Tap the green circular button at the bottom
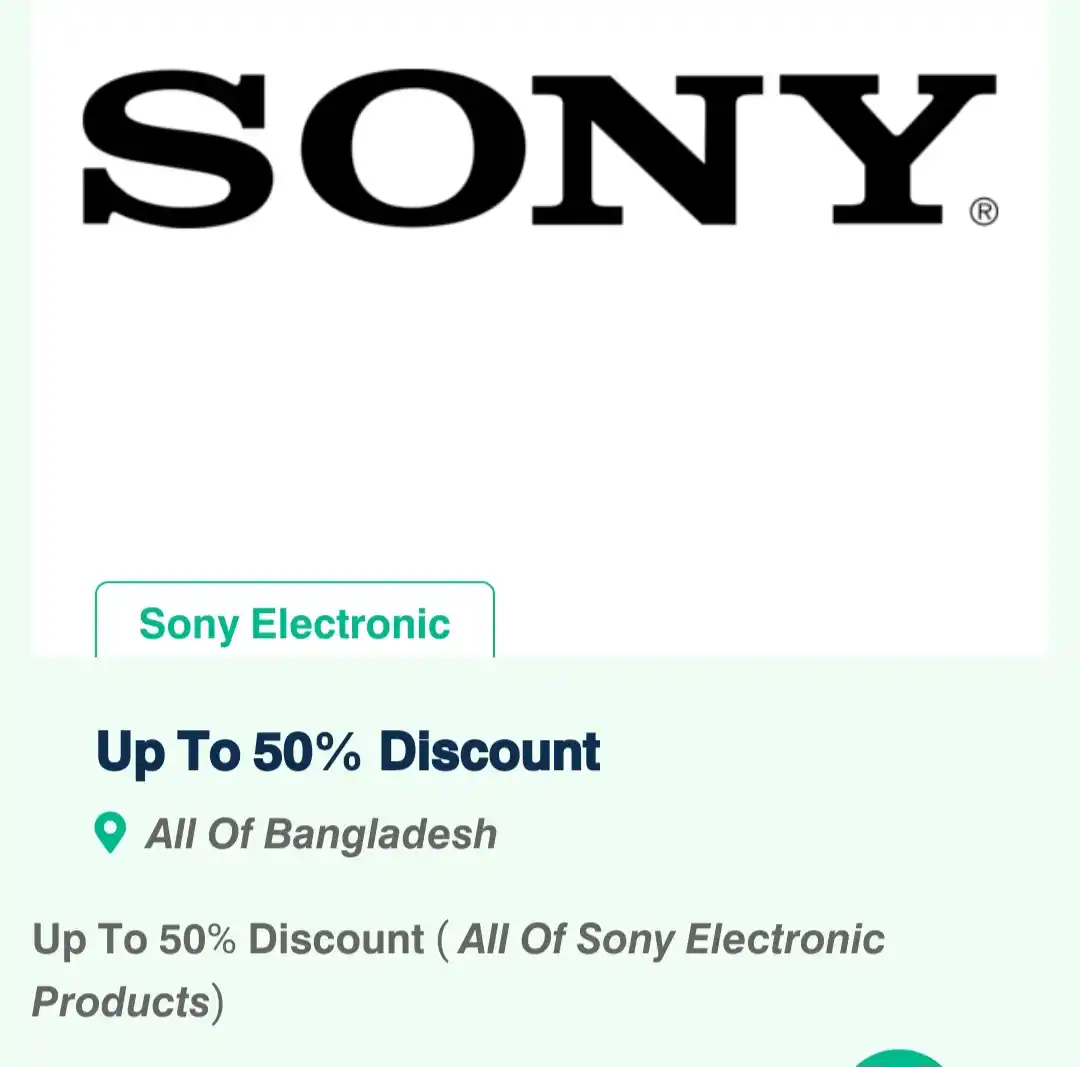The image size is (1080, 1067). [900, 1058]
